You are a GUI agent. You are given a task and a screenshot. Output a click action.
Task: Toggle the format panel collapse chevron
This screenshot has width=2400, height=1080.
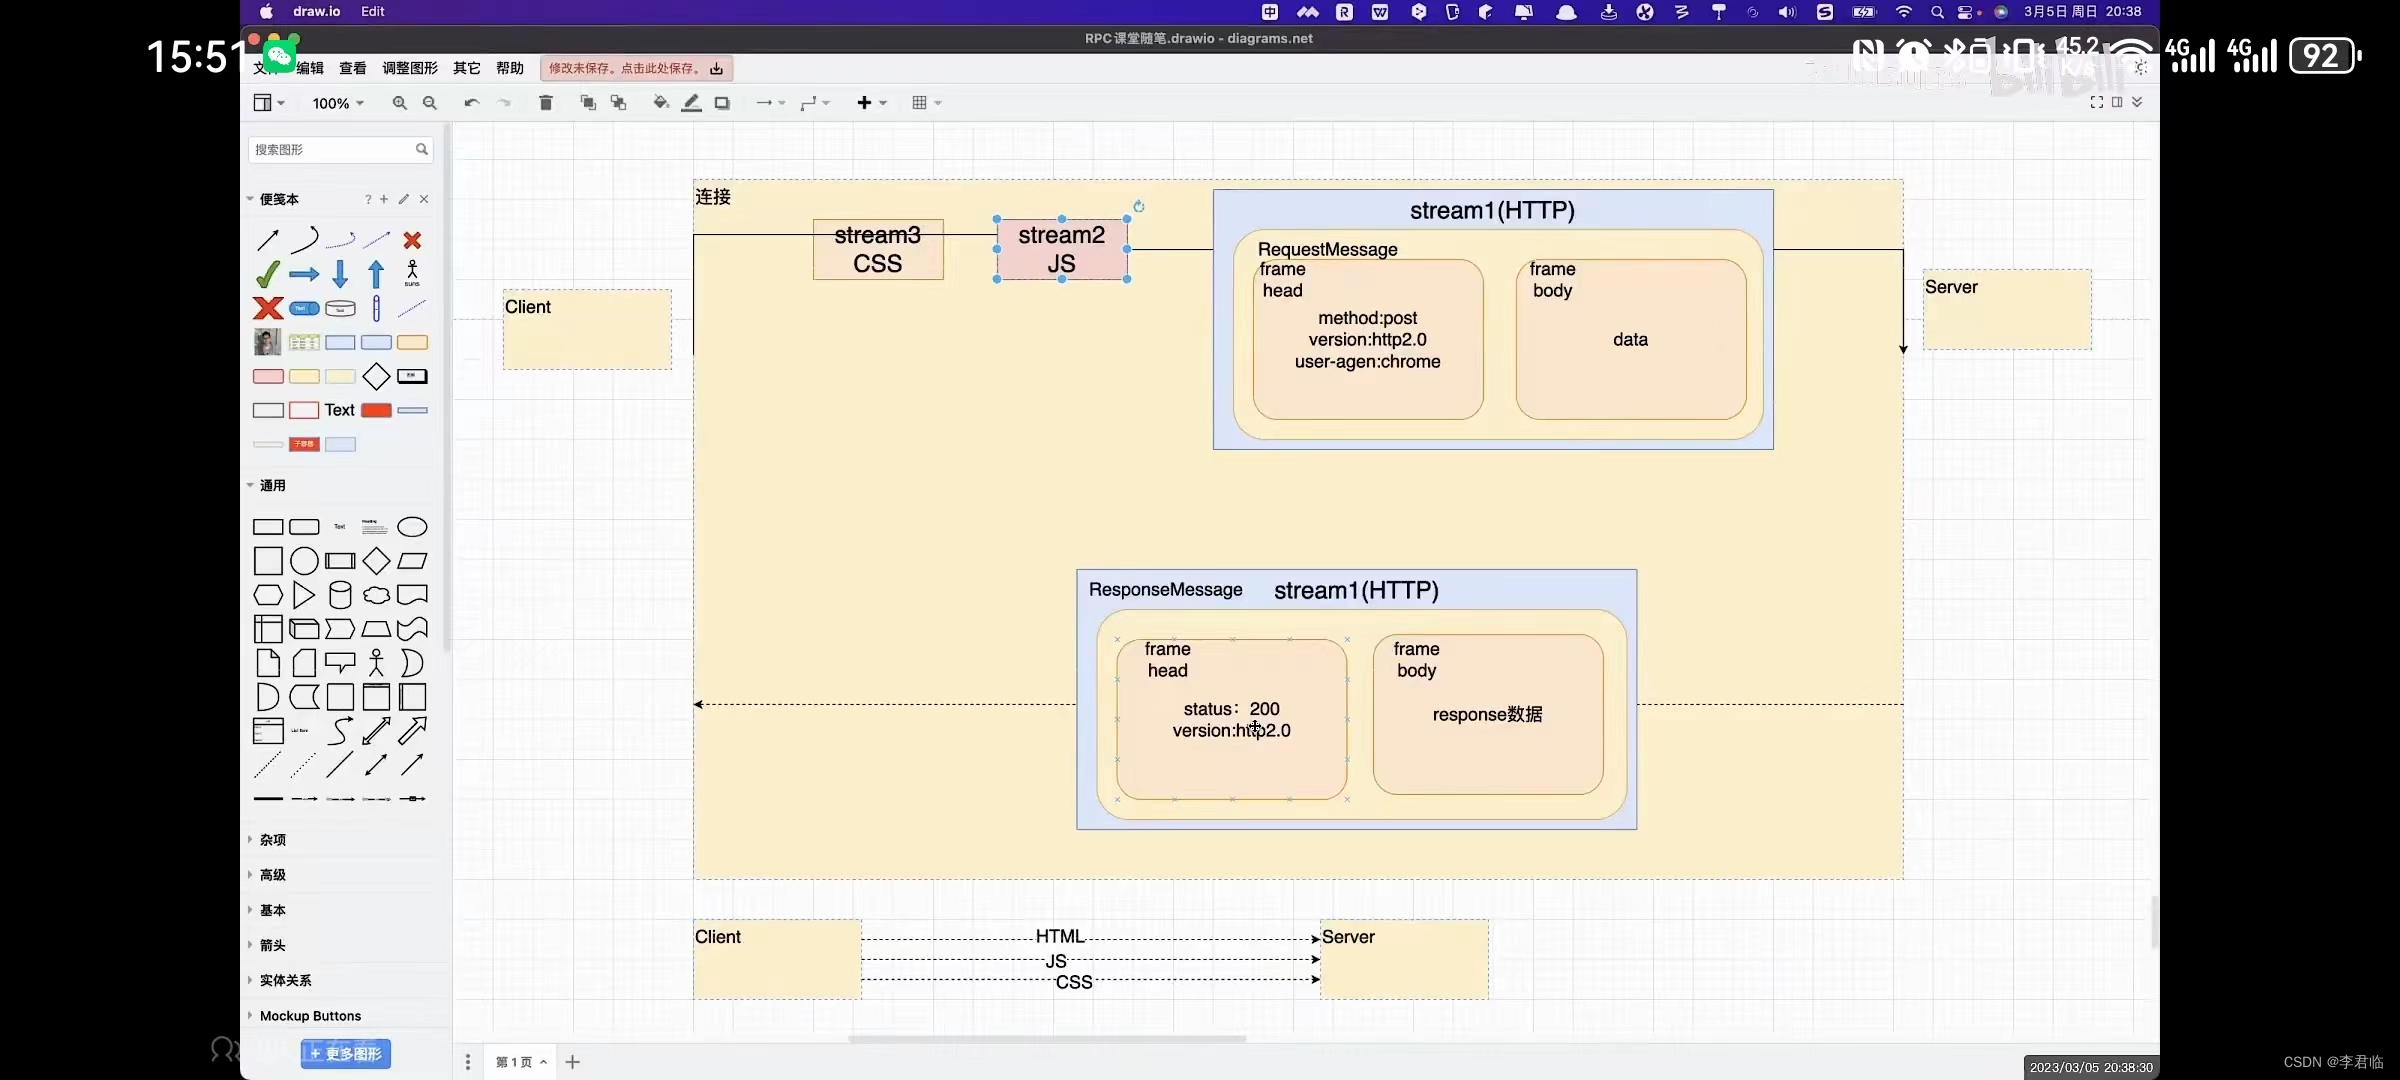(2137, 102)
